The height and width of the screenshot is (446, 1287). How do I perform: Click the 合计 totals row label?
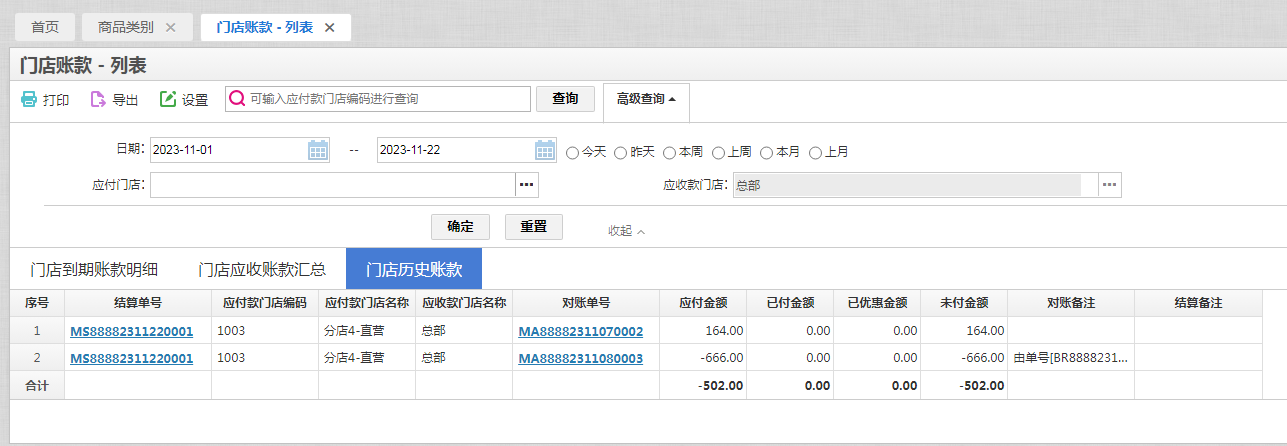tap(37, 385)
